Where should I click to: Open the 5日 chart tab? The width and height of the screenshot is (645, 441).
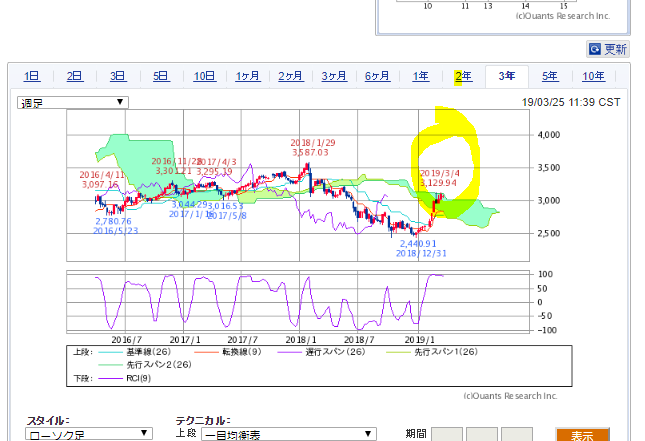coord(161,76)
